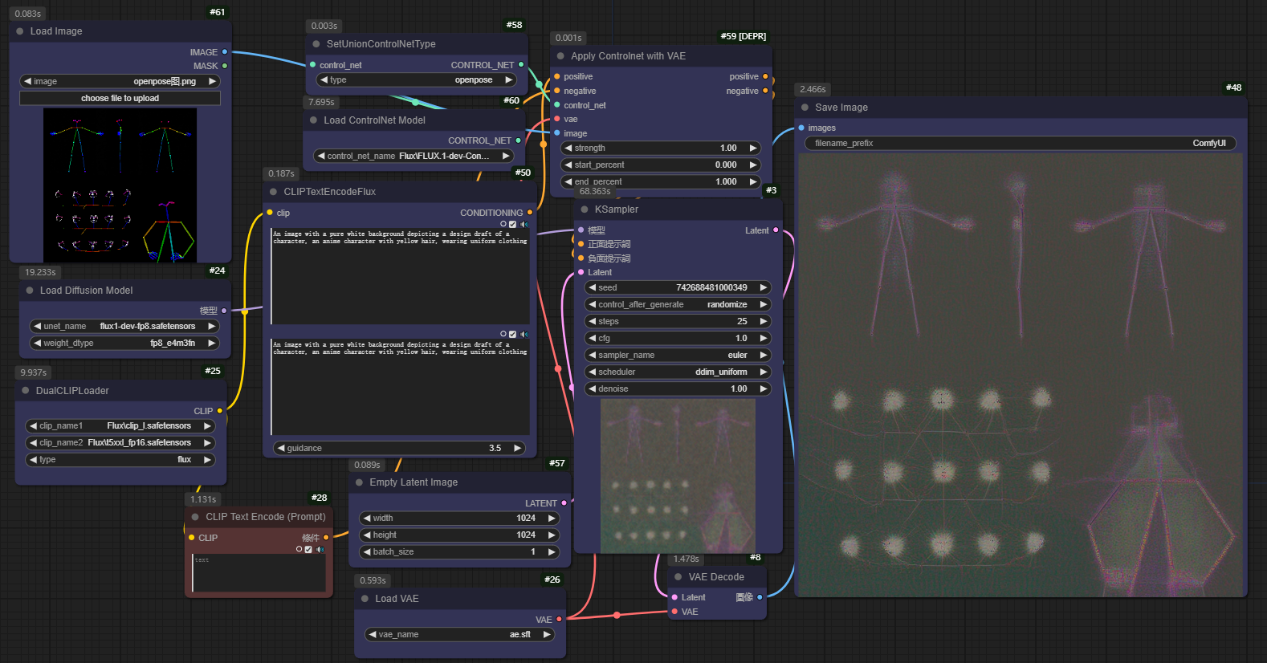Toggle checkbox in CLIP Text Encode (Prompt) node
This screenshot has width=1267, height=663.
point(308,549)
